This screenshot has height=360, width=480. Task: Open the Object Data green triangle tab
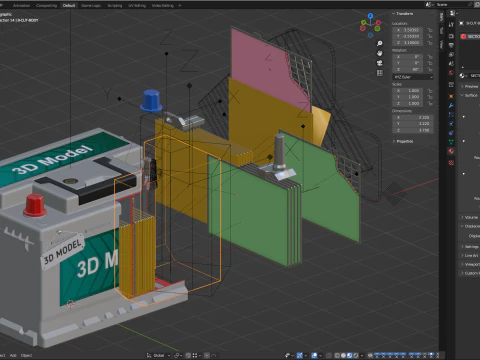tap(451, 142)
